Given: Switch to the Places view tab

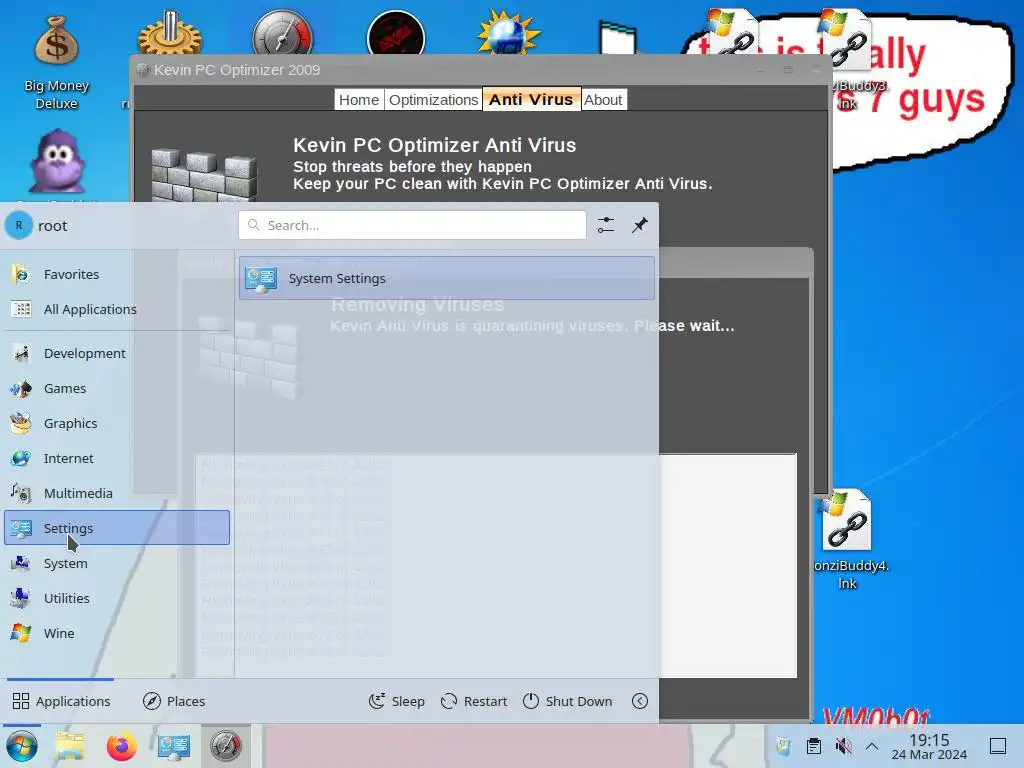Looking at the screenshot, I should [174, 701].
